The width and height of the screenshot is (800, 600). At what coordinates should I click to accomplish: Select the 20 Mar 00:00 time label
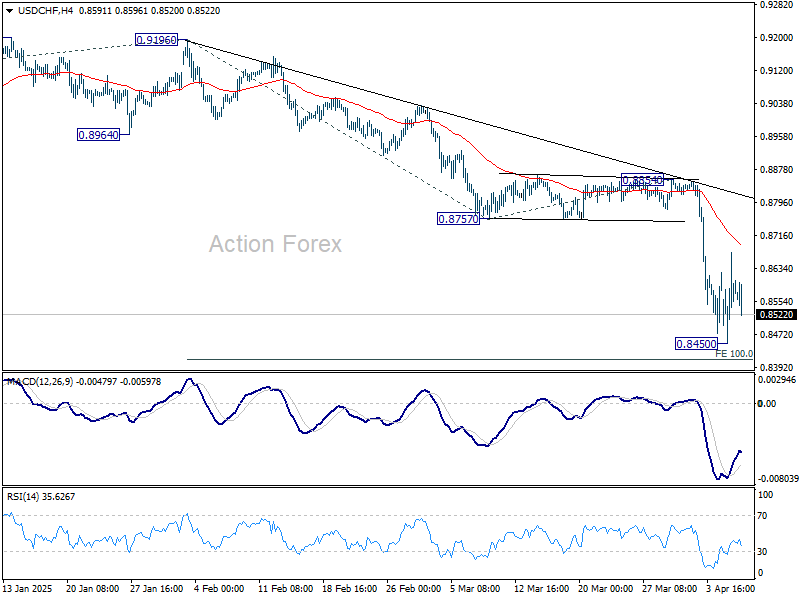click(606, 589)
